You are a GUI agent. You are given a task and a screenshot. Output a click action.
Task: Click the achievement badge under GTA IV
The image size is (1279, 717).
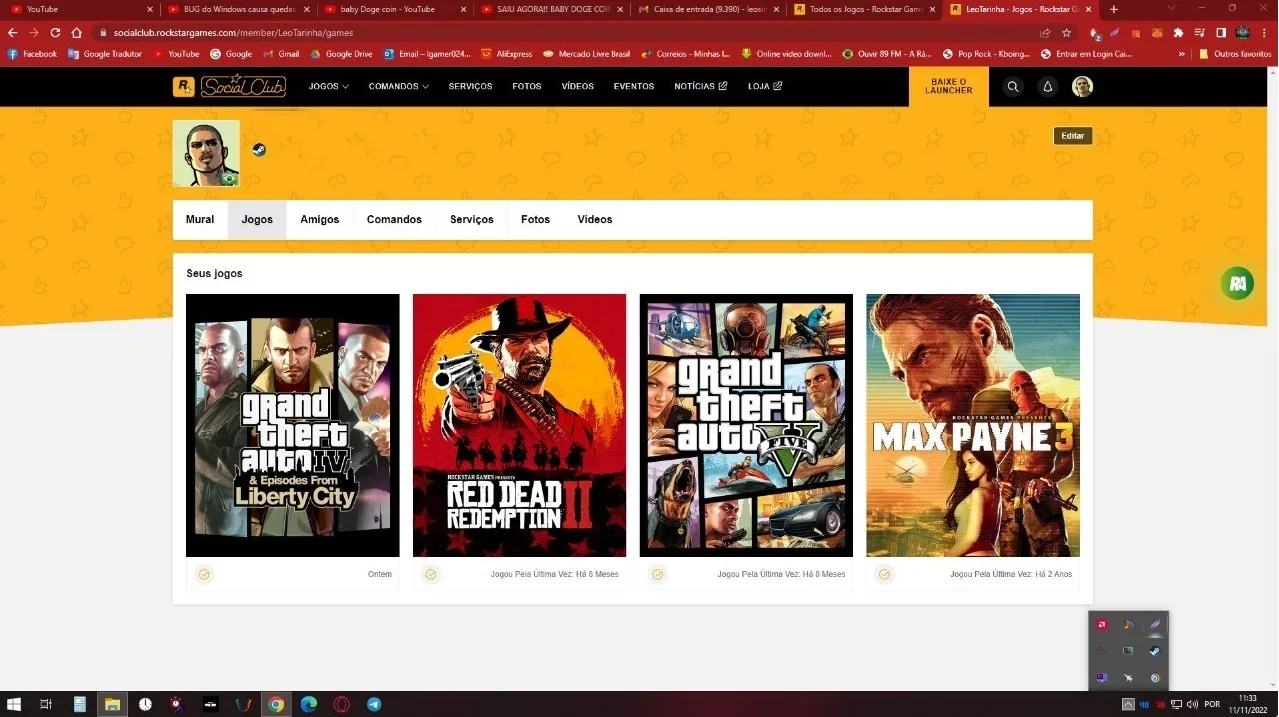click(x=204, y=575)
